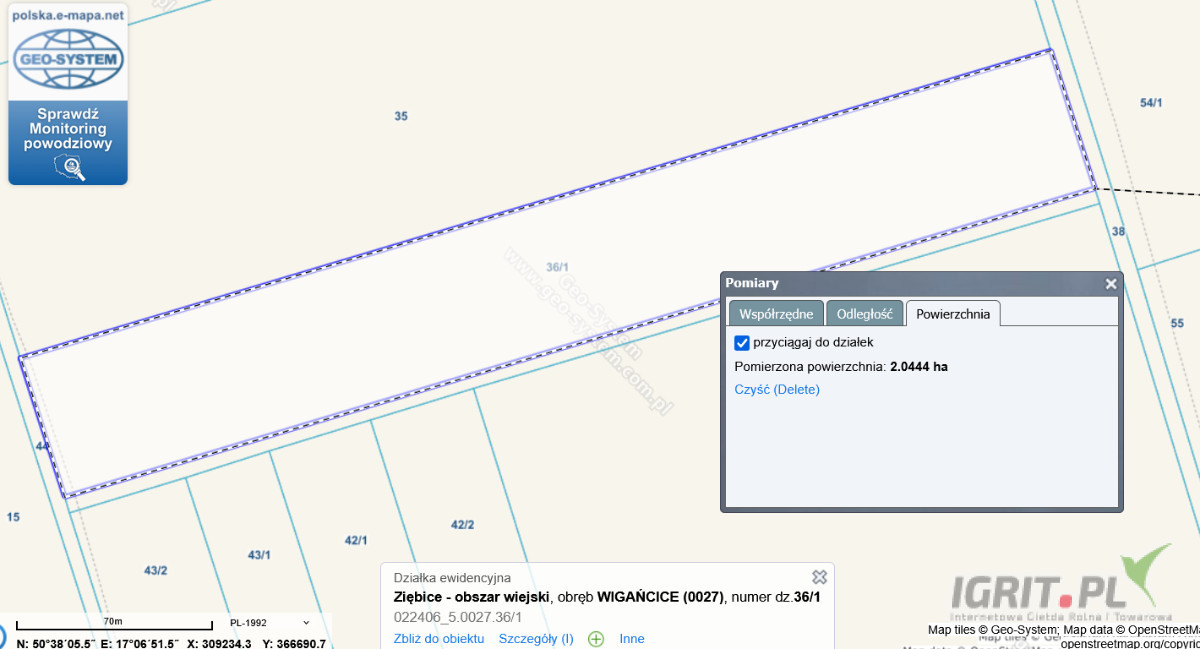The width and height of the screenshot is (1200, 649).
Task: Open the Inne link
Action: (x=632, y=638)
